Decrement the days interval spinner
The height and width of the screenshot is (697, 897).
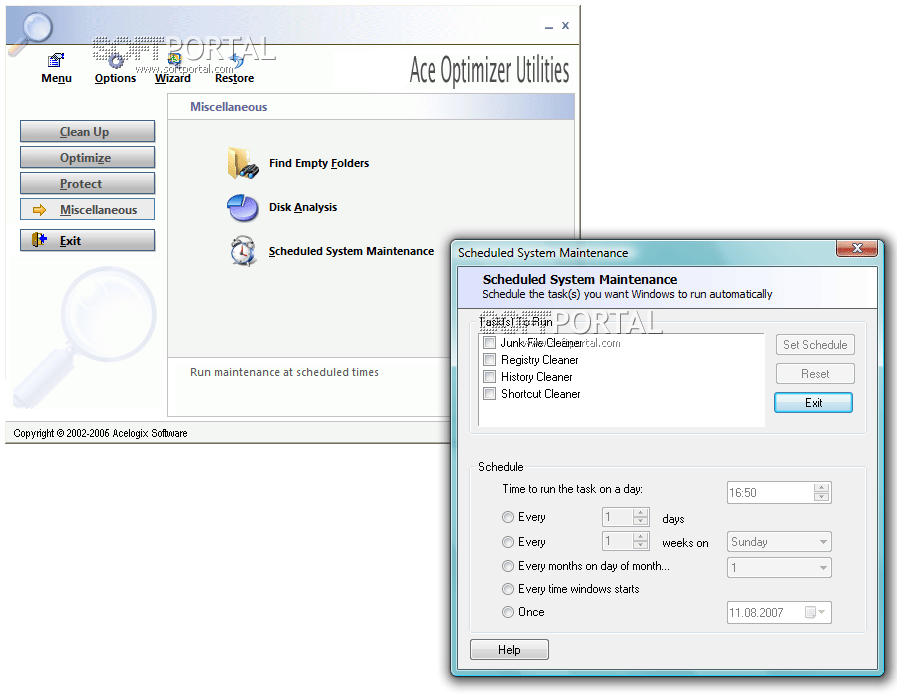pos(641,521)
